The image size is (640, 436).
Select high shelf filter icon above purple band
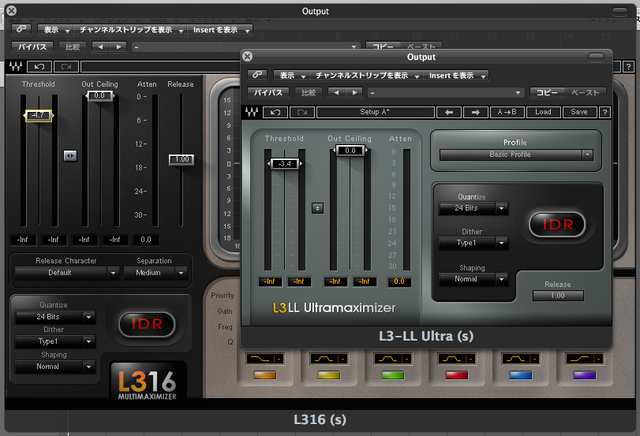tap(584, 358)
